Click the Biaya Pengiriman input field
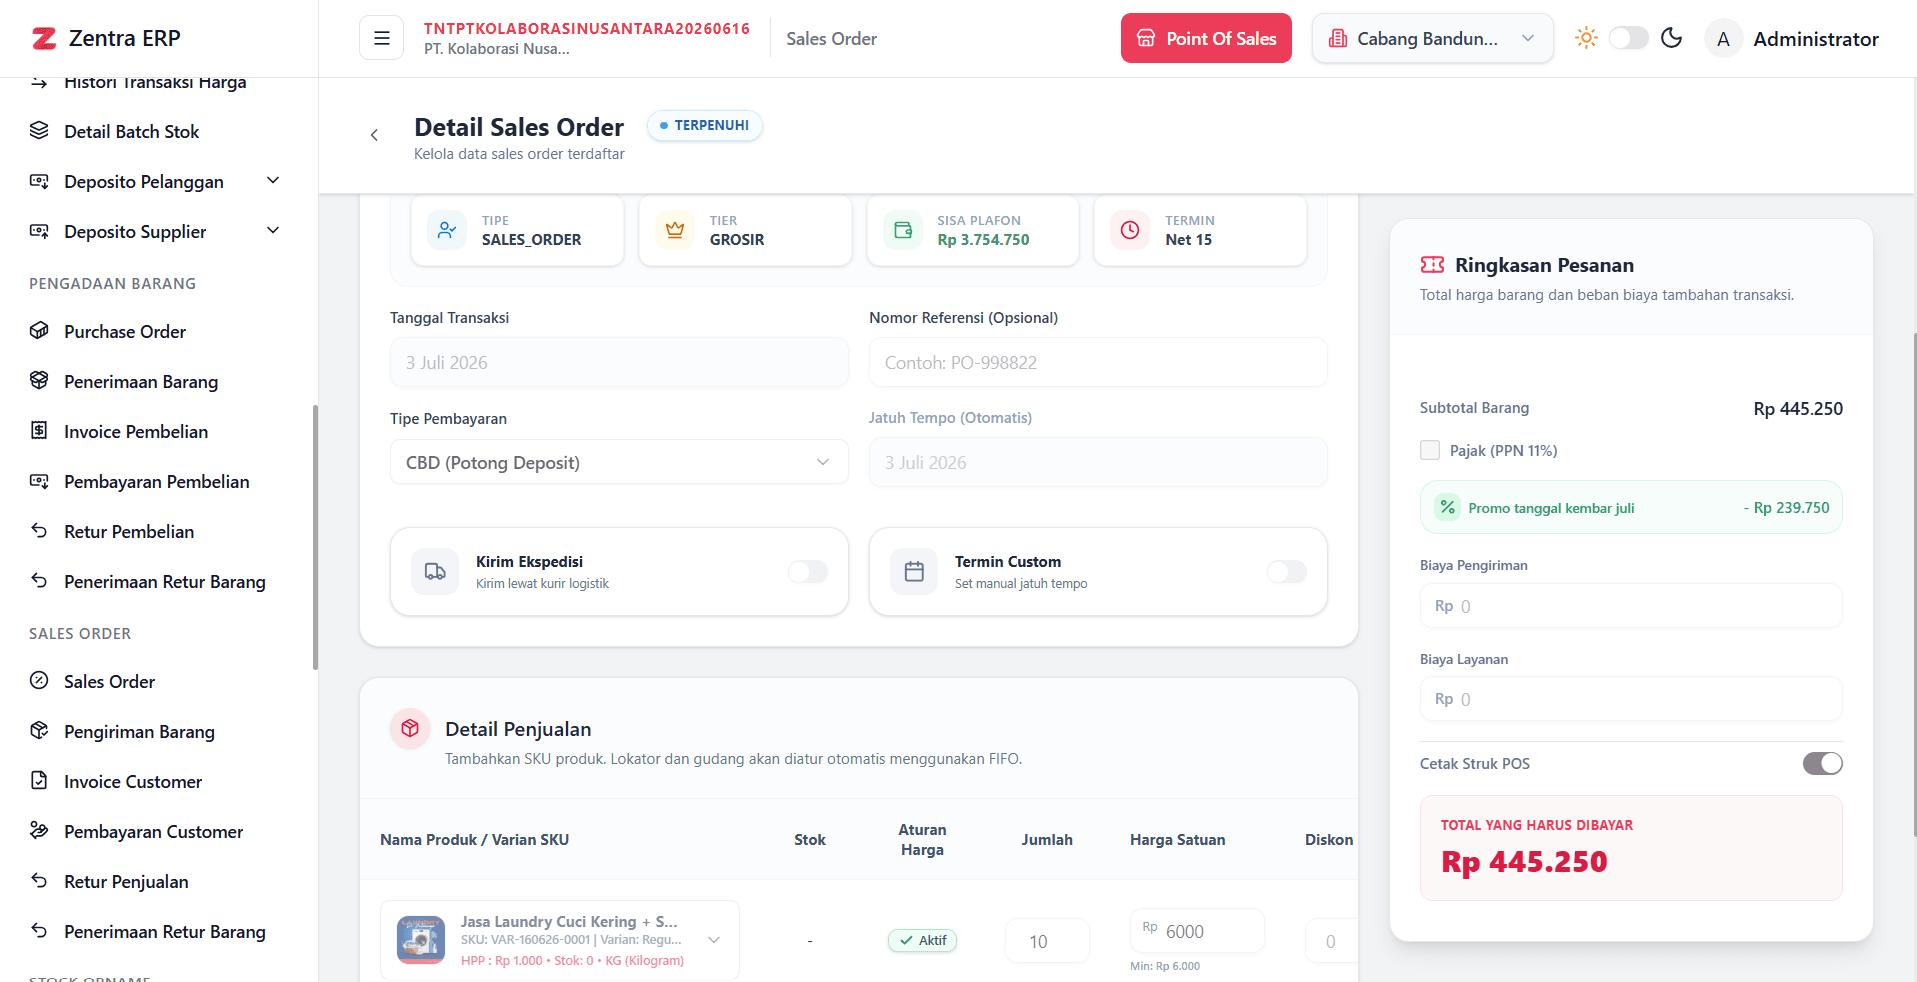The width and height of the screenshot is (1917, 982). [1631, 606]
